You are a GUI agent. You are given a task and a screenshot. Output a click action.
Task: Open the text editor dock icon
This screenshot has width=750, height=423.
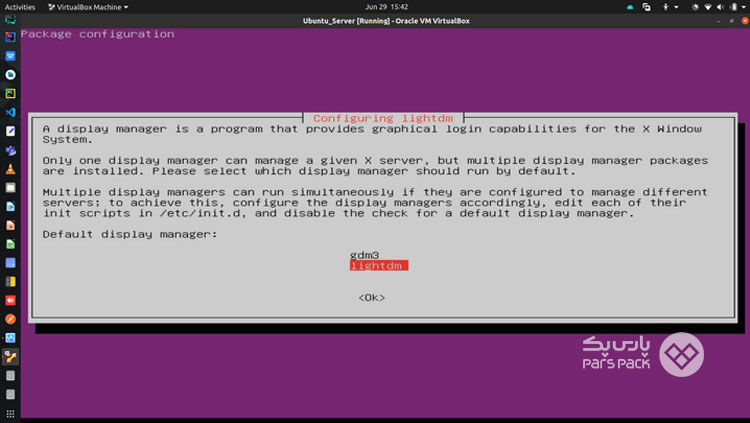point(10,131)
